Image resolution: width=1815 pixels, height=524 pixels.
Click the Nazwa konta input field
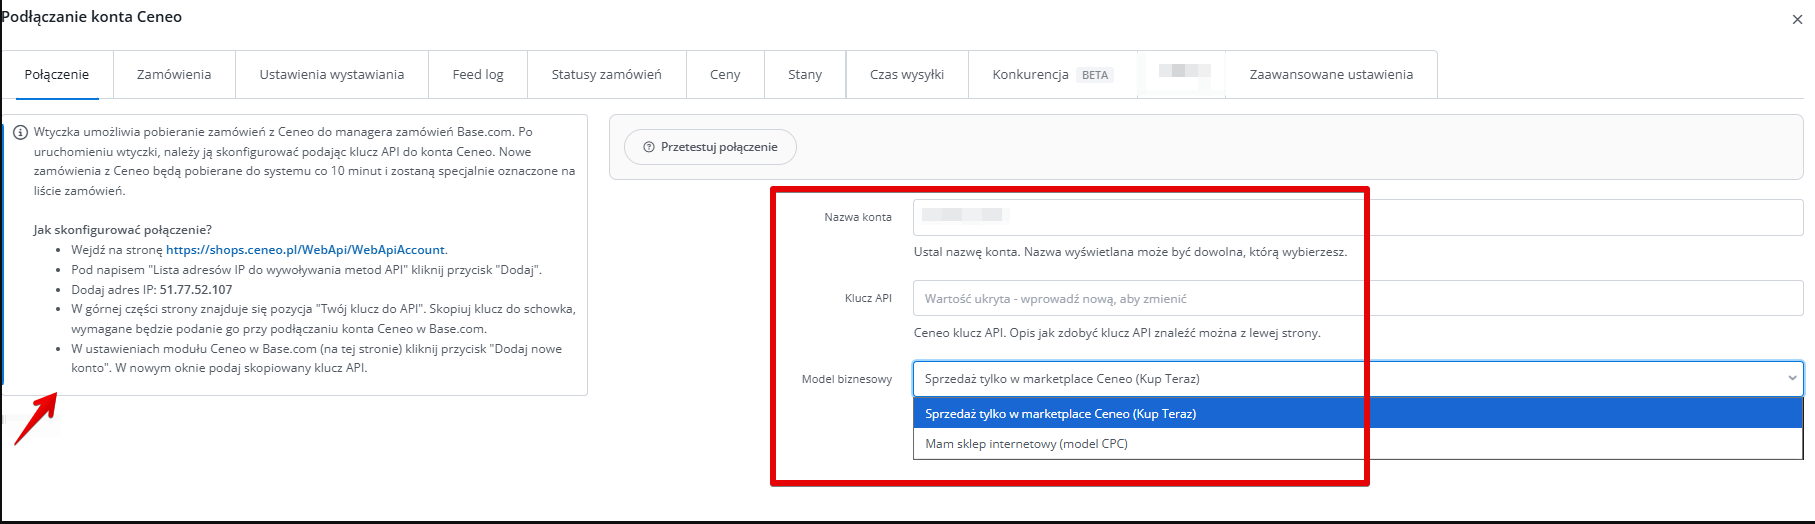1357,217
